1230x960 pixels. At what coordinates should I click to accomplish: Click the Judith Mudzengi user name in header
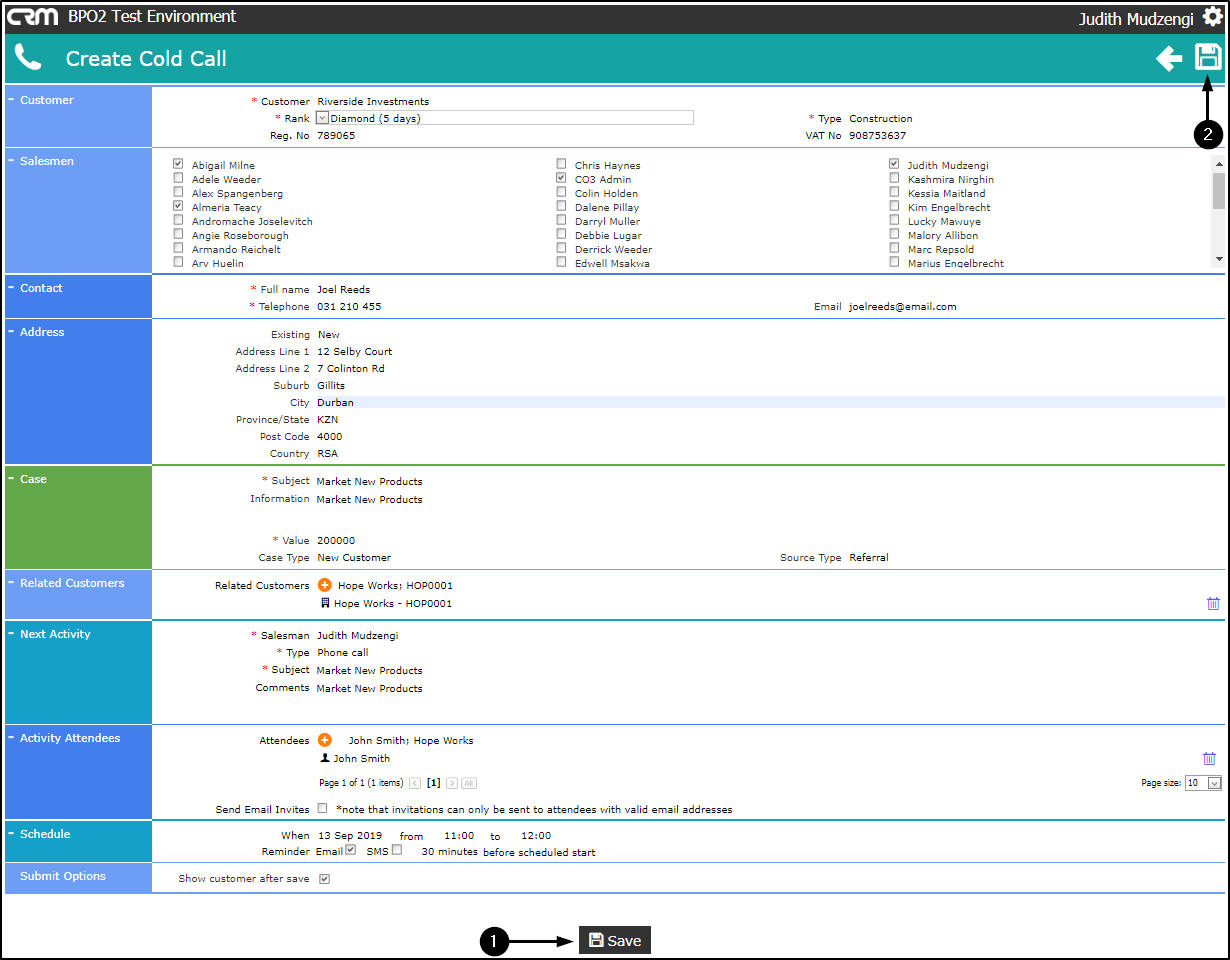[x=1136, y=18]
